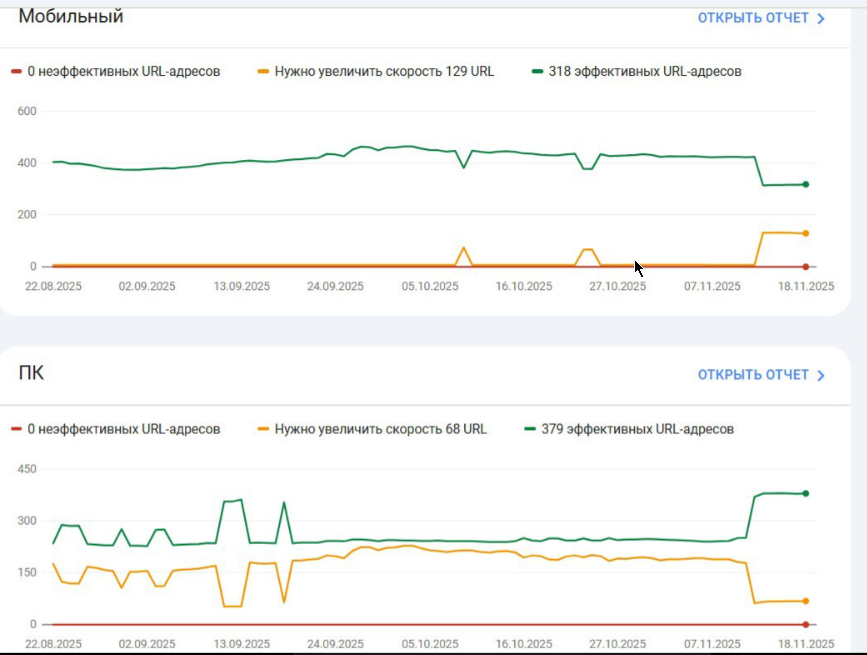This screenshot has height=655, width=867.
Task: Click orange end-point dot on ПК chart
Action: coord(806,601)
